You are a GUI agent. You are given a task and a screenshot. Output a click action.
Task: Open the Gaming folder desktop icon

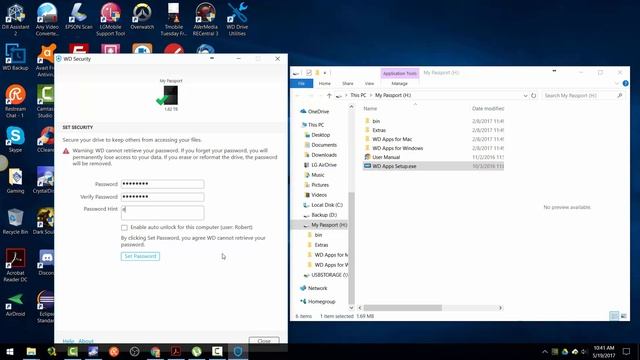point(15,180)
